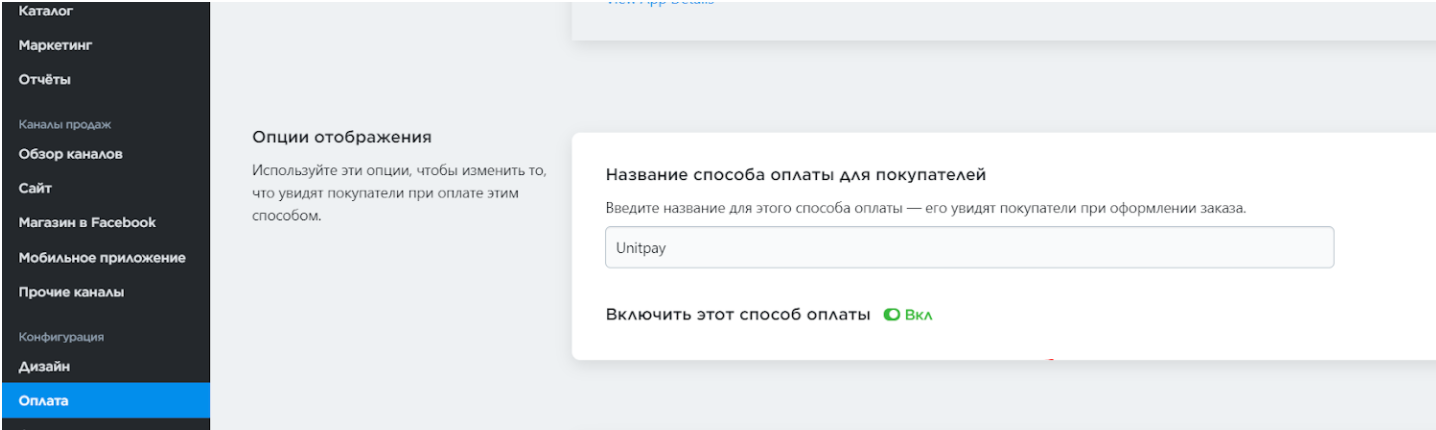This screenshot has height=430, width=1436.
Task: Click the Включить этот способ оплаты label
Action: point(739,314)
